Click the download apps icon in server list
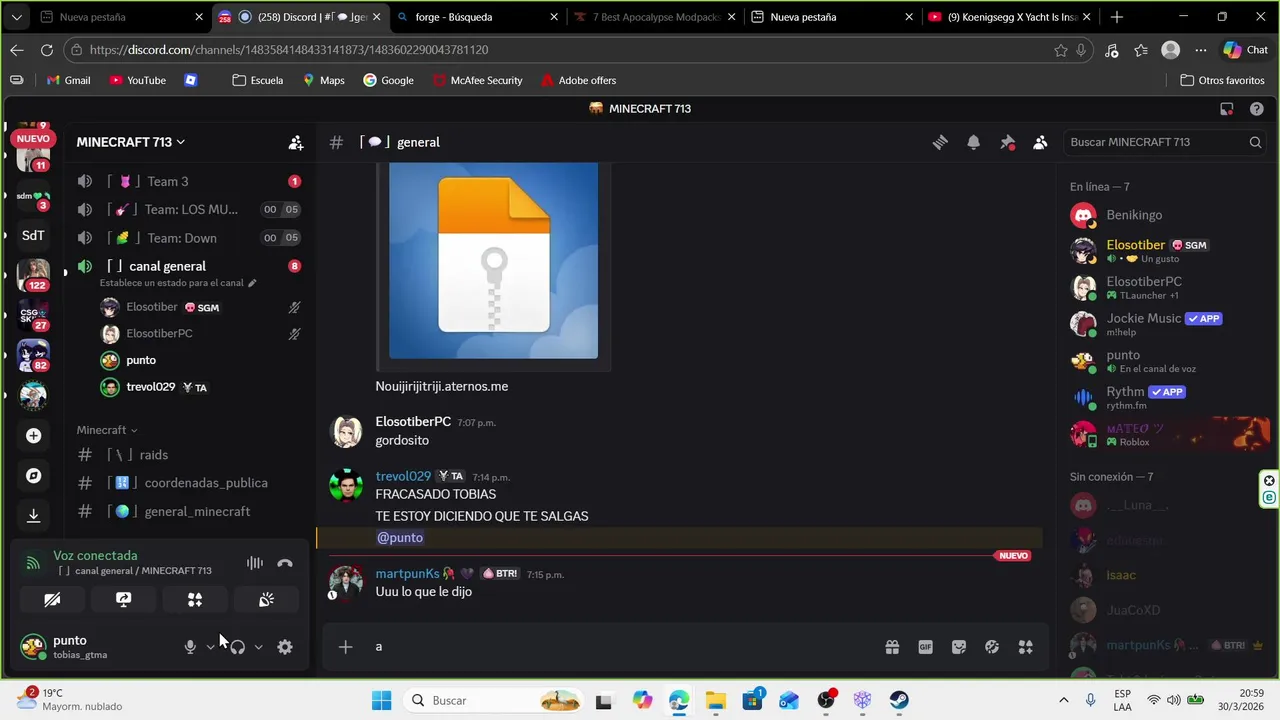 [33, 516]
